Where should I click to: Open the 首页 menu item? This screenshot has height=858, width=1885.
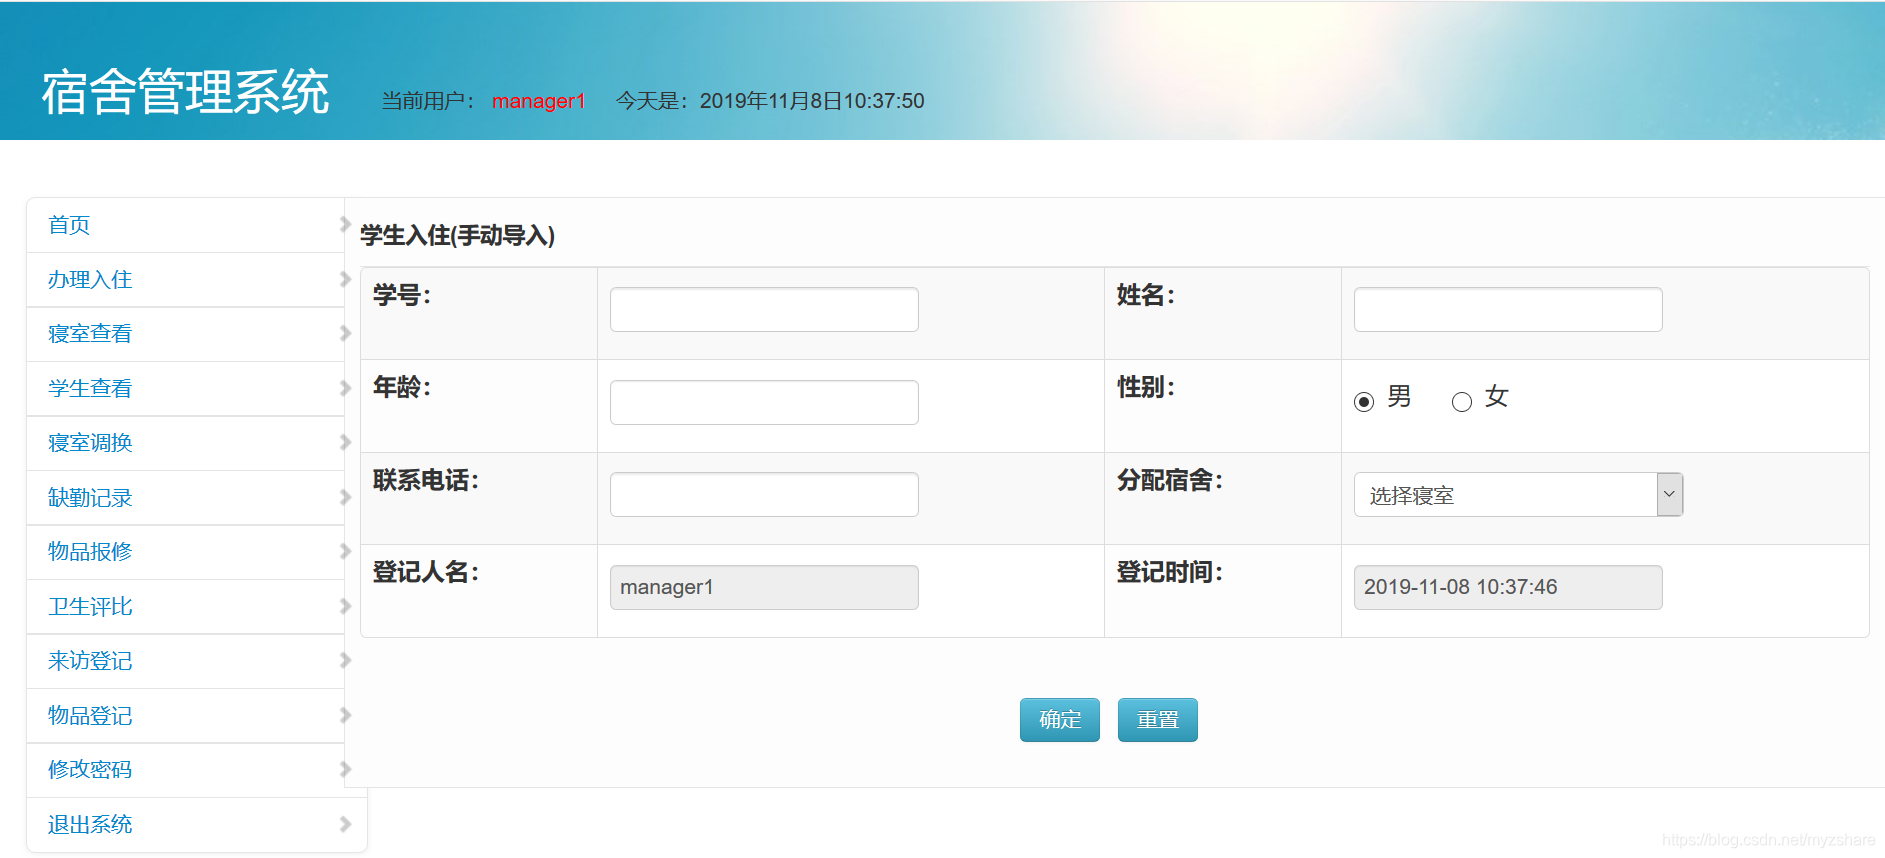[69, 225]
